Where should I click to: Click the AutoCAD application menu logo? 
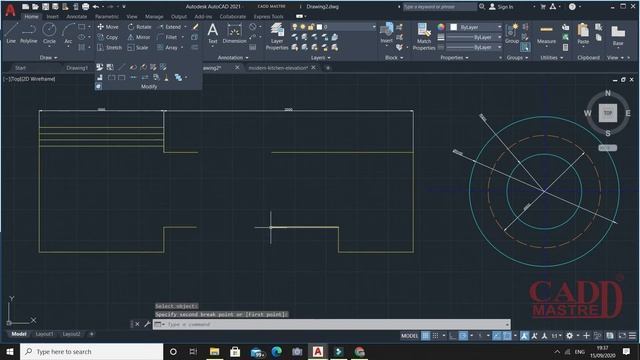click(x=10, y=10)
